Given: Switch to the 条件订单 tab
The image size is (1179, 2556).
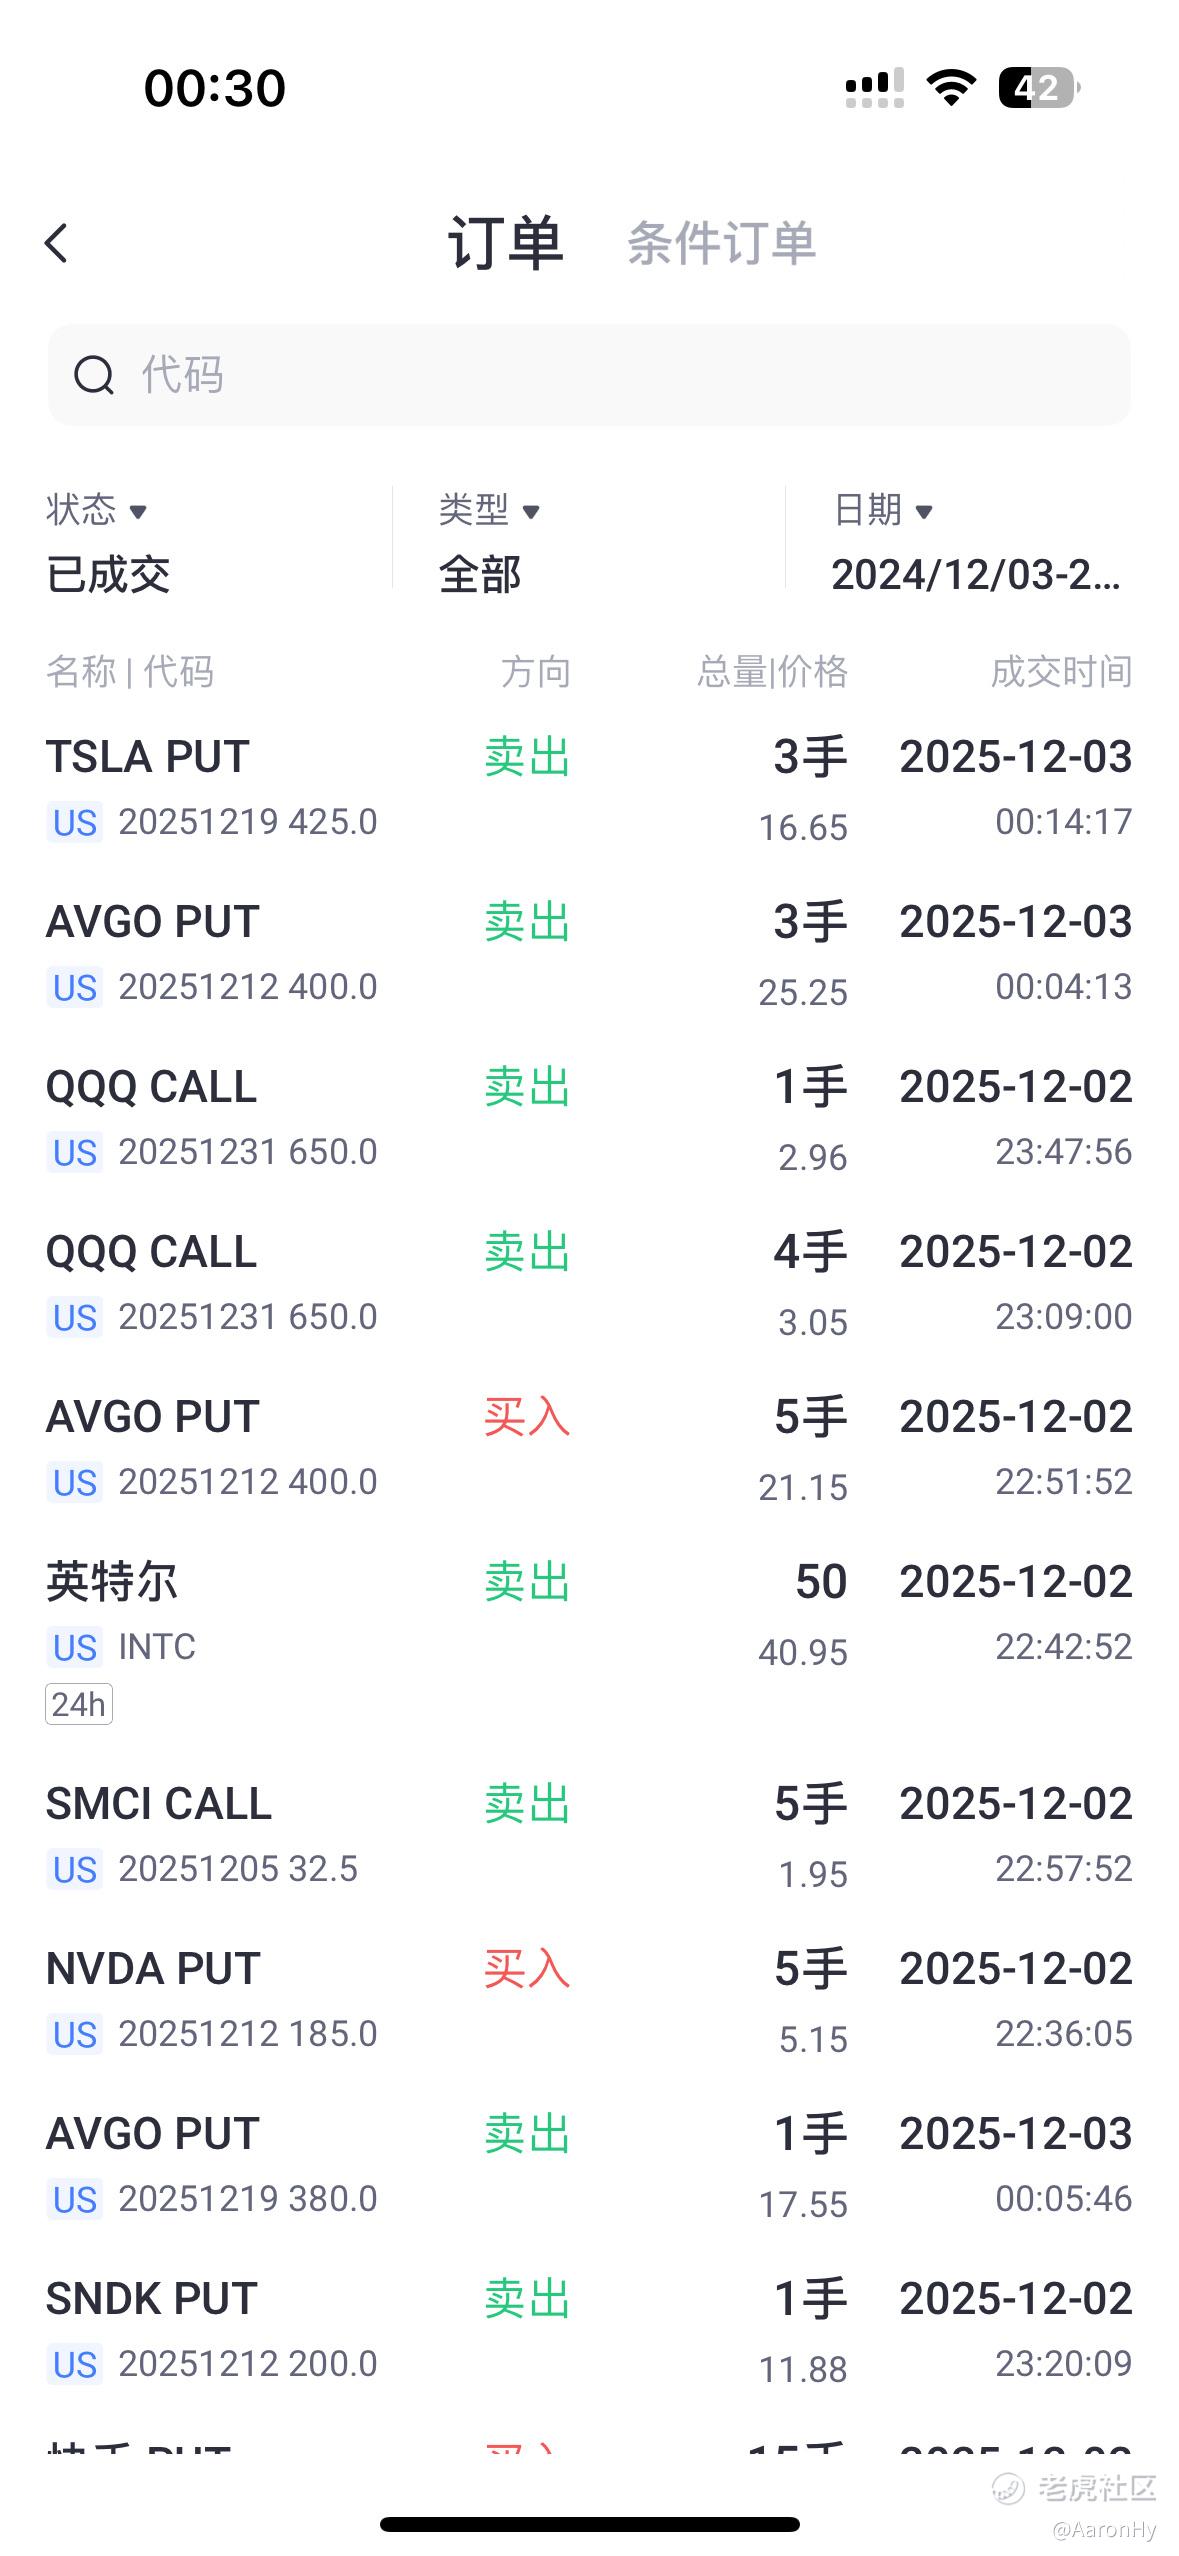Looking at the screenshot, I should [721, 244].
